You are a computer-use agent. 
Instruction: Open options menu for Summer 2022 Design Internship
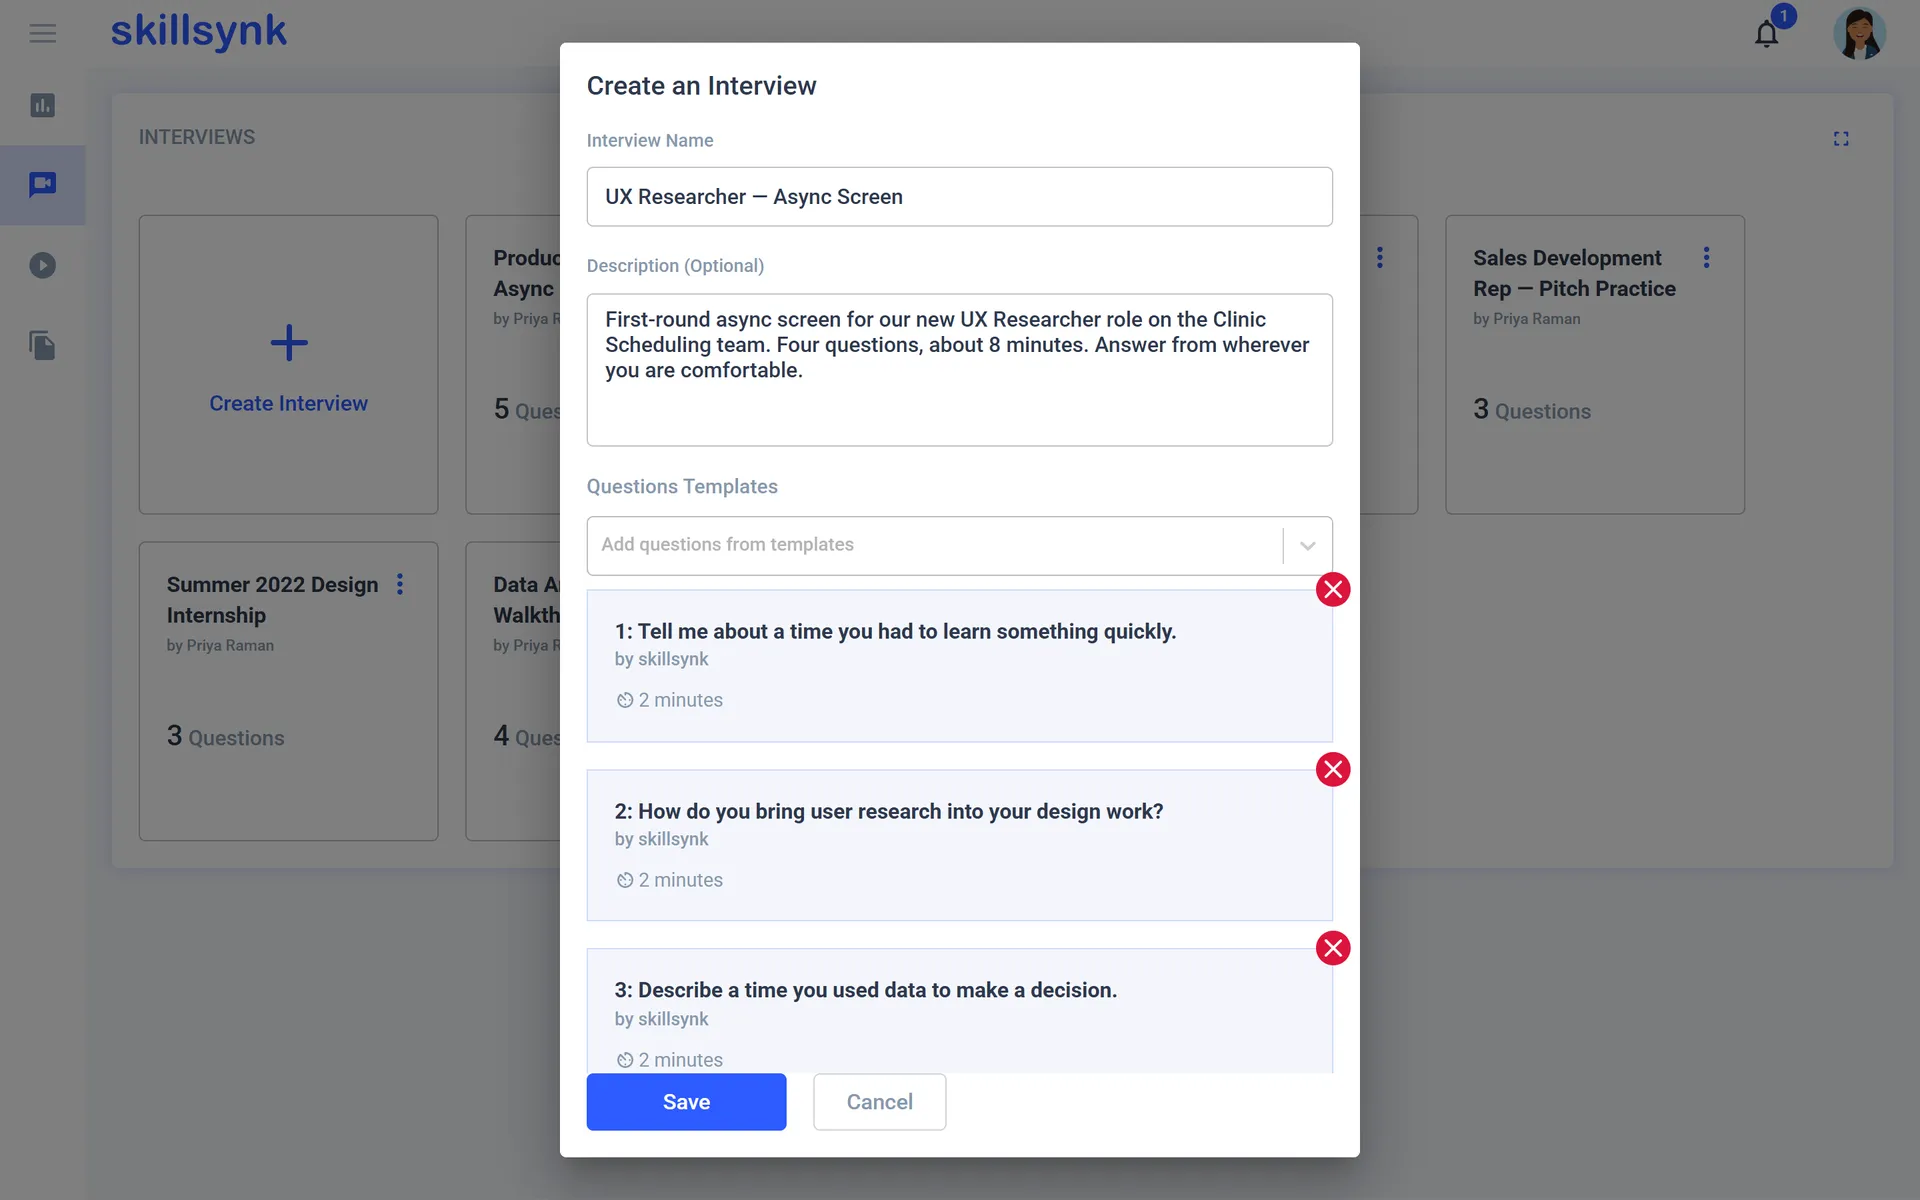(400, 584)
